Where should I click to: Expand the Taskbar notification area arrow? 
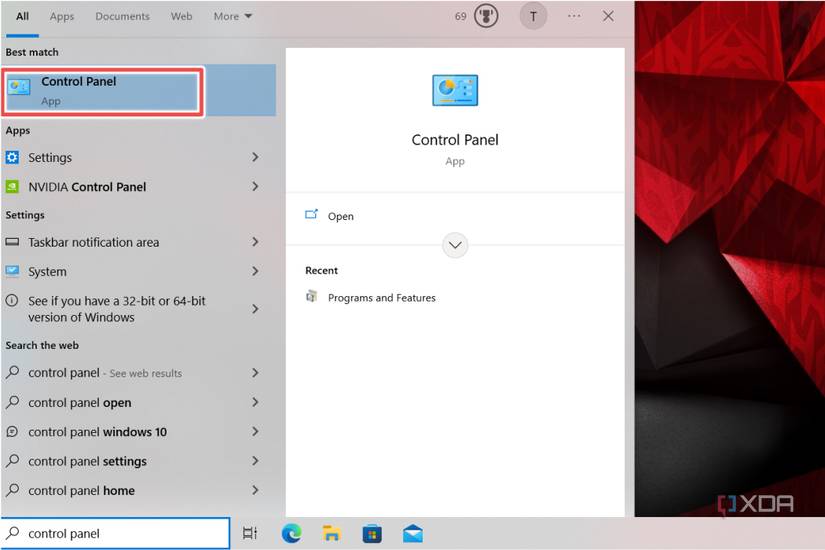[x=255, y=242]
